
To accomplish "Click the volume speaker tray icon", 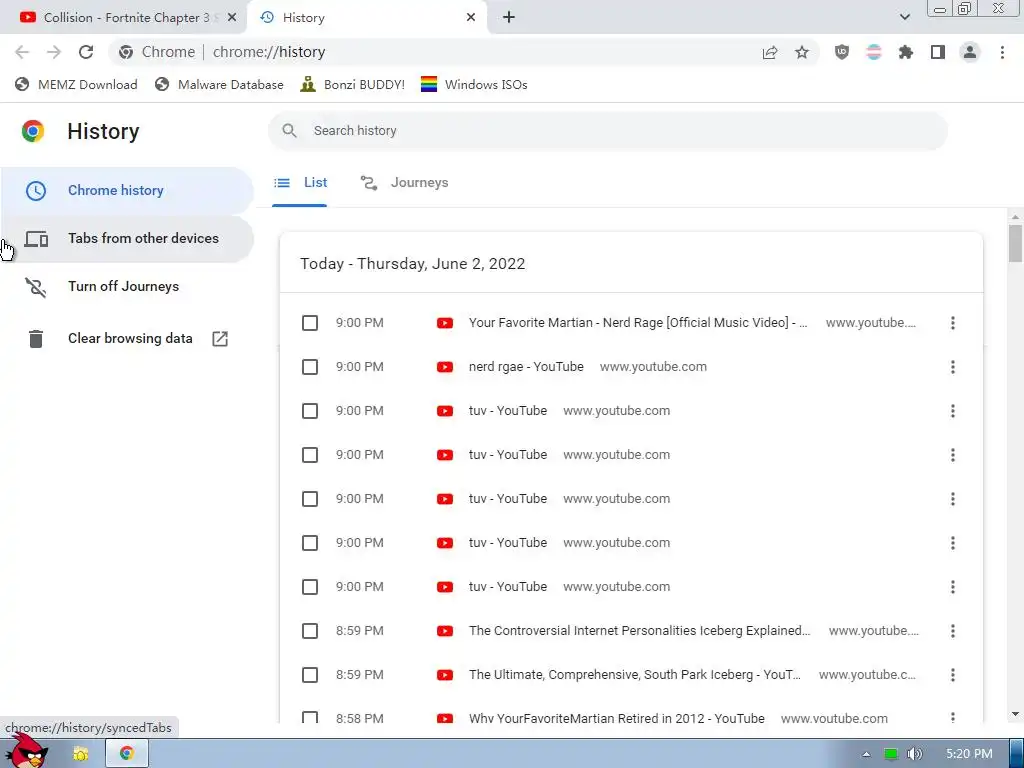I will (x=915, y=754).
